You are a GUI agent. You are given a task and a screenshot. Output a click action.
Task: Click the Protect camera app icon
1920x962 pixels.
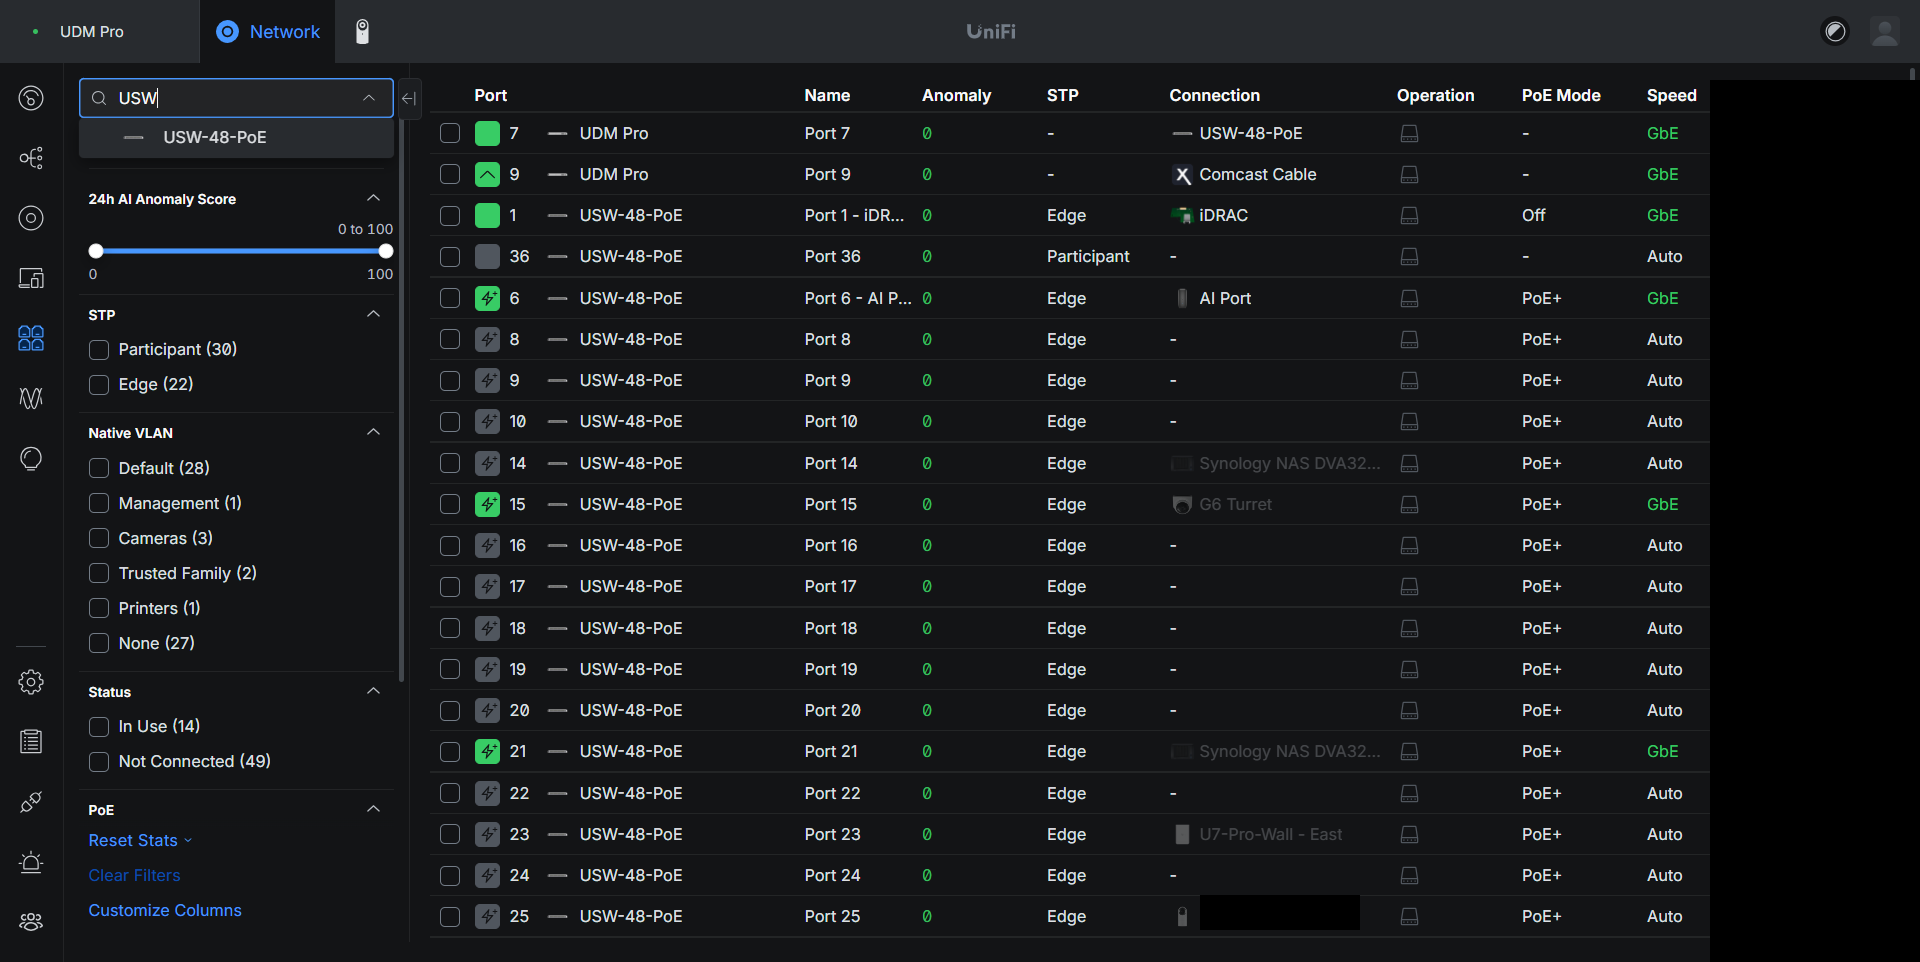pyautogui.click(x=363, y=32)
